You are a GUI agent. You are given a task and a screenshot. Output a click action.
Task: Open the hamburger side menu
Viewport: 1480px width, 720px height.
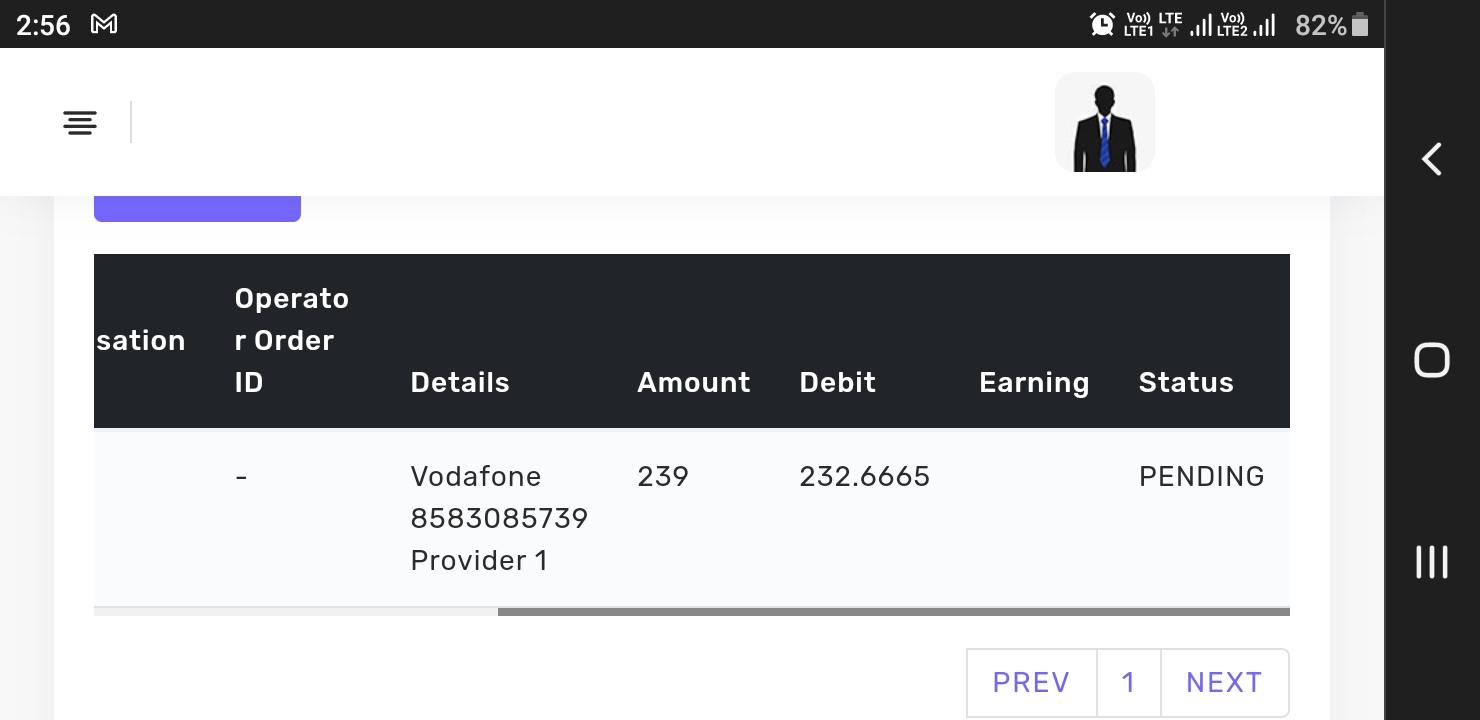[80, 122]
